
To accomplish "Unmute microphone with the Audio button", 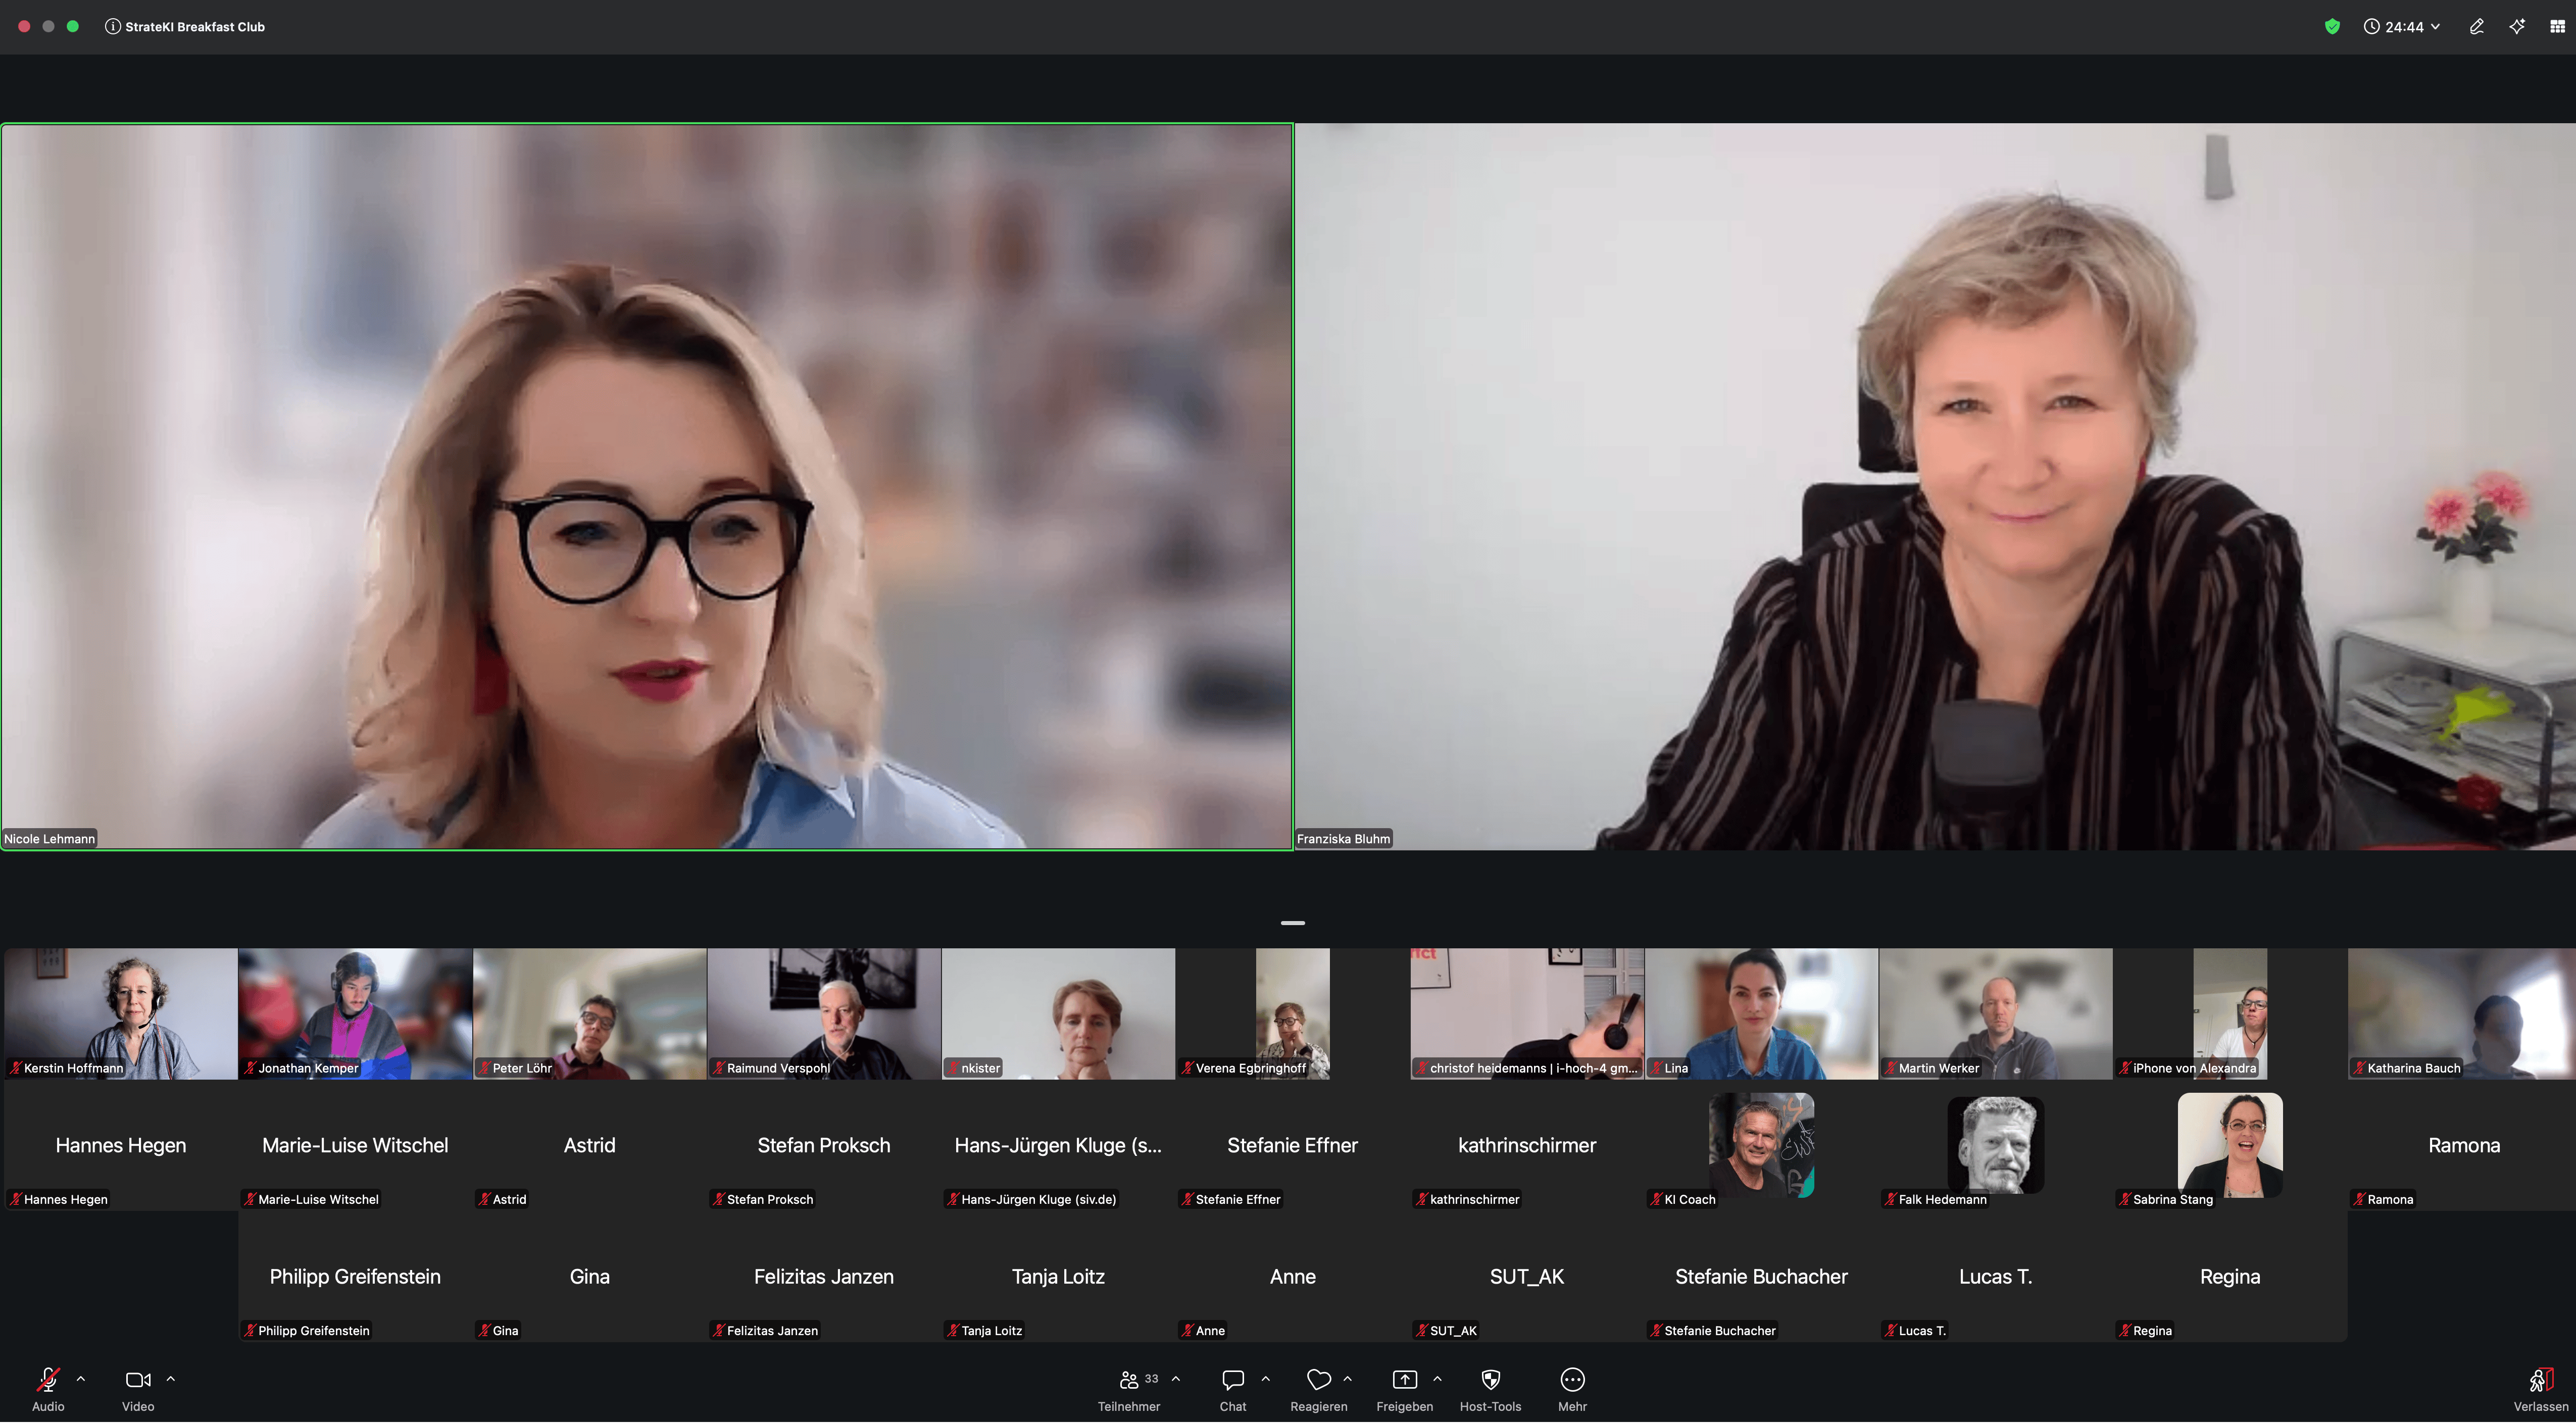I will [48, 1389].
